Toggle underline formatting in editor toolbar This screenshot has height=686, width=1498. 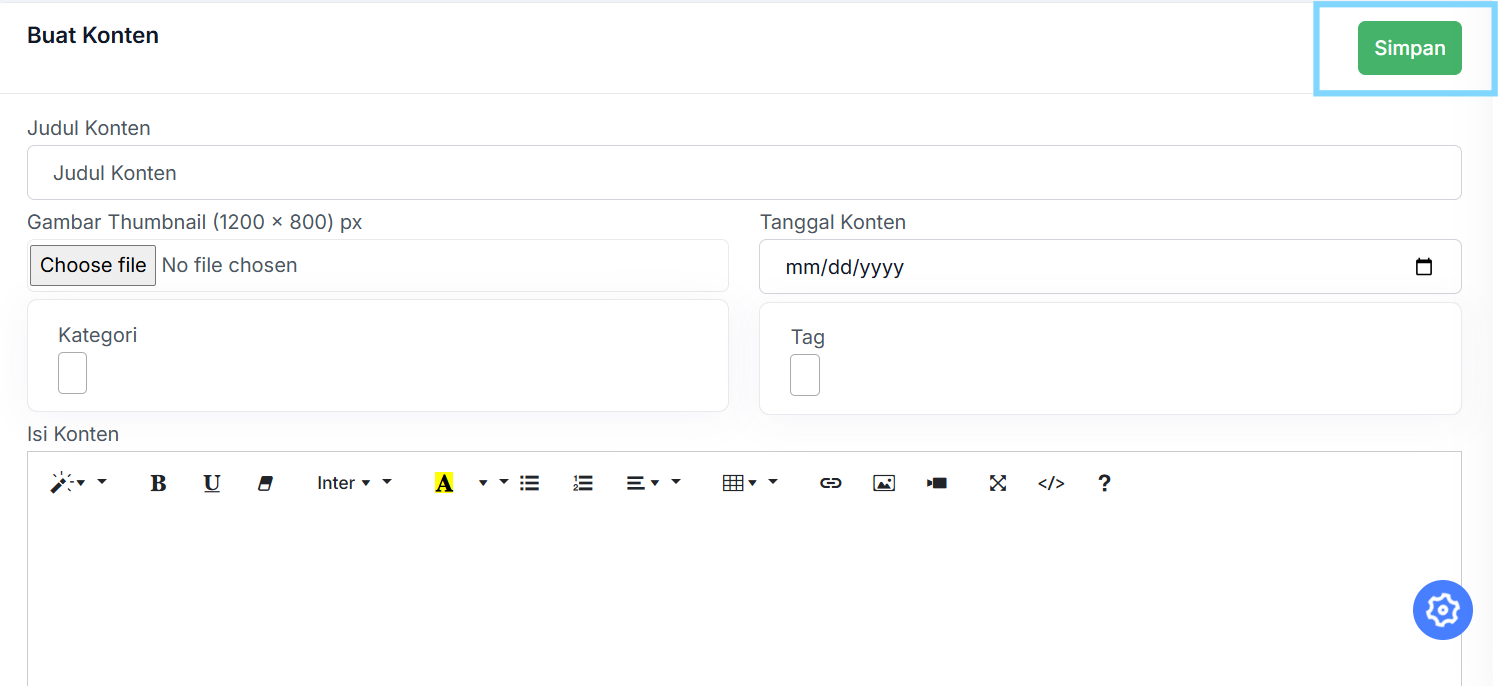pos(212,483)
